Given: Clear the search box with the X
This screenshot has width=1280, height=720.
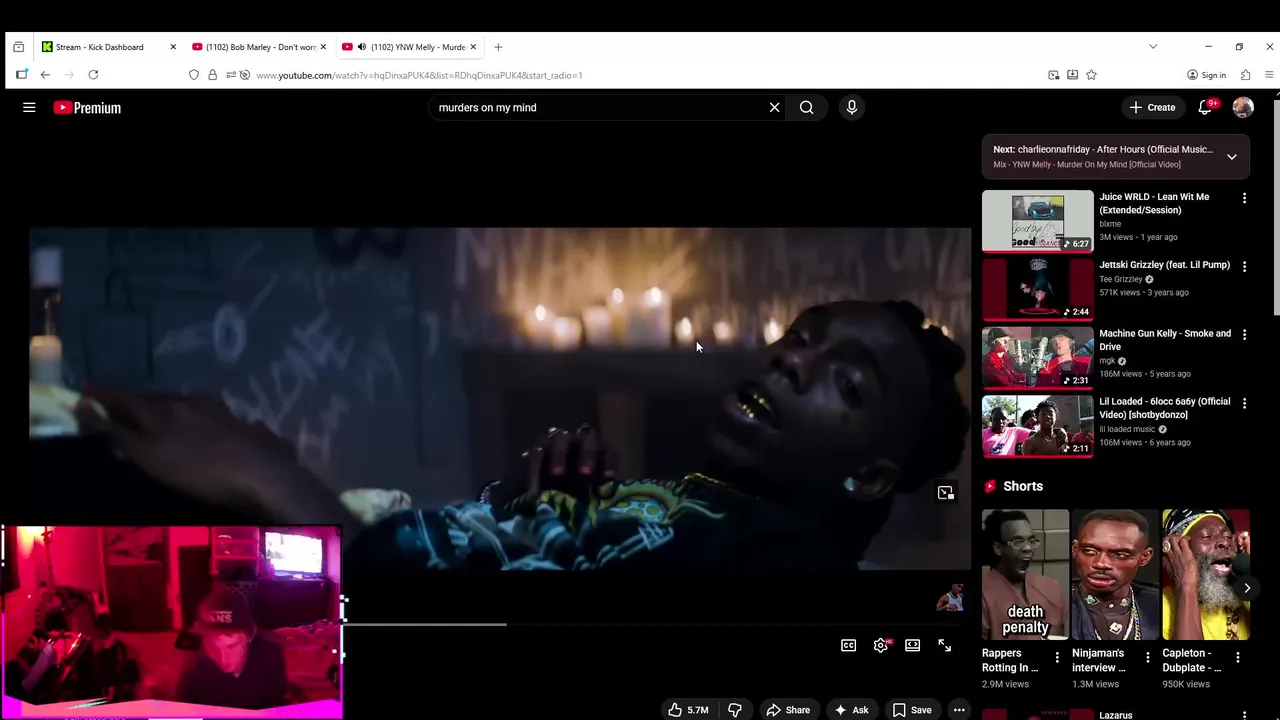Looking at the screenshot, I should (774, 107).
